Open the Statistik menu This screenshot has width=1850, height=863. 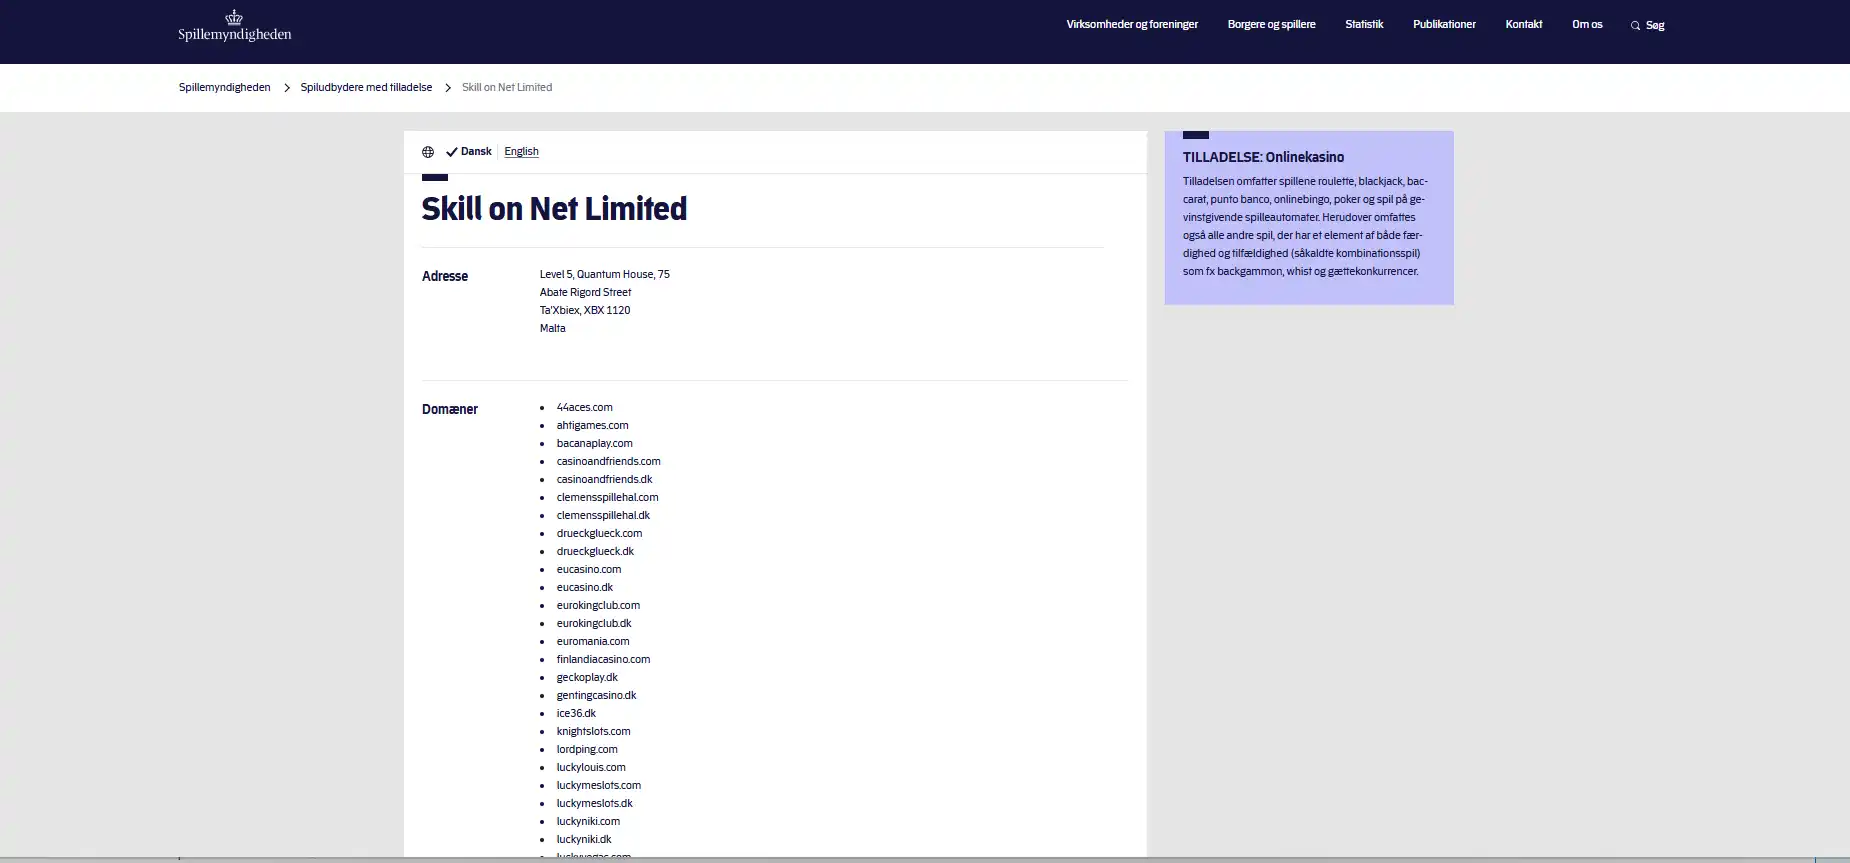pos(1364,25)
